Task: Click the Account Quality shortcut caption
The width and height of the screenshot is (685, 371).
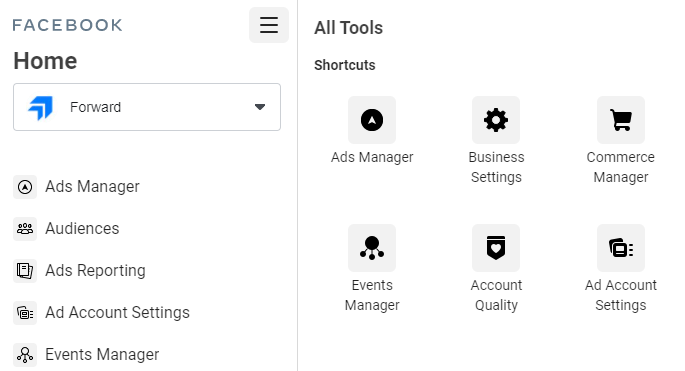Action: [496, 295]
